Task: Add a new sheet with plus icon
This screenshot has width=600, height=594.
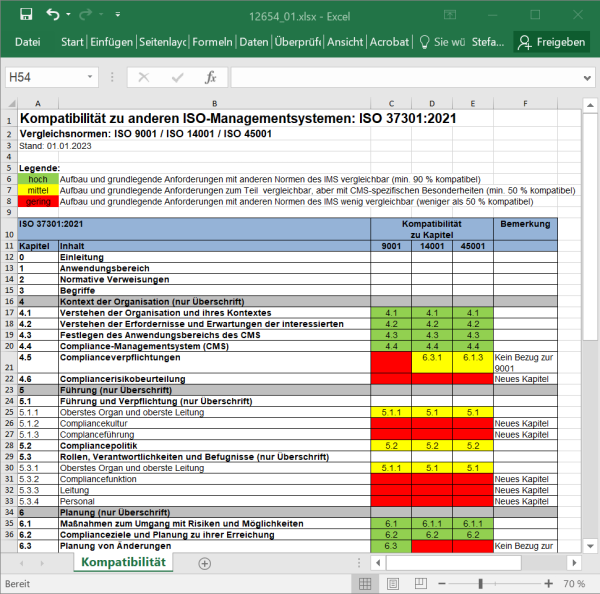Action: (205, 563)
